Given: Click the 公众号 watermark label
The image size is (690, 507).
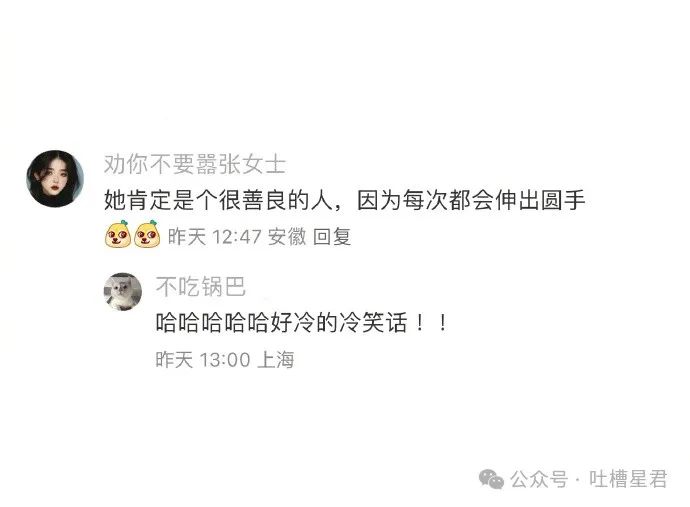Looking at the screenshot, I should 540,479.
